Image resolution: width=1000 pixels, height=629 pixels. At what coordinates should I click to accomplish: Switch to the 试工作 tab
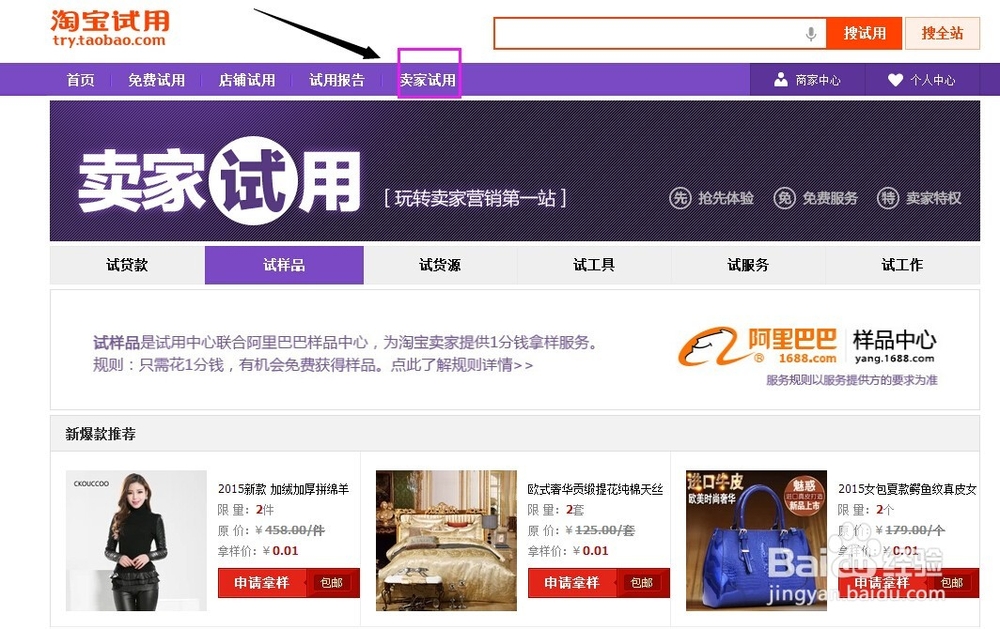point(902,265)
